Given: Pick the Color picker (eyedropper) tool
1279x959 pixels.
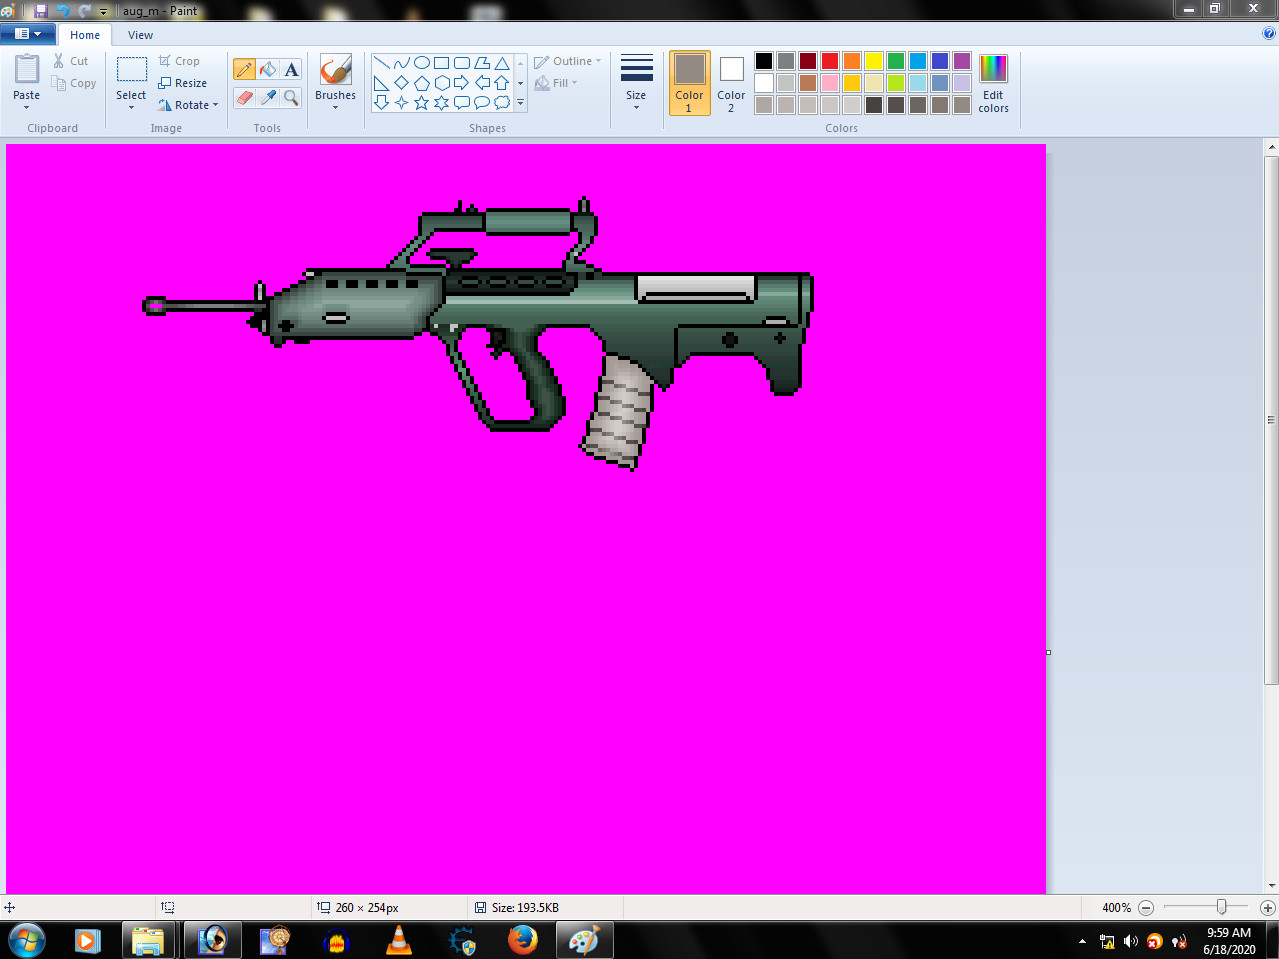Looking at the screenshot, I should pos(267,99).
